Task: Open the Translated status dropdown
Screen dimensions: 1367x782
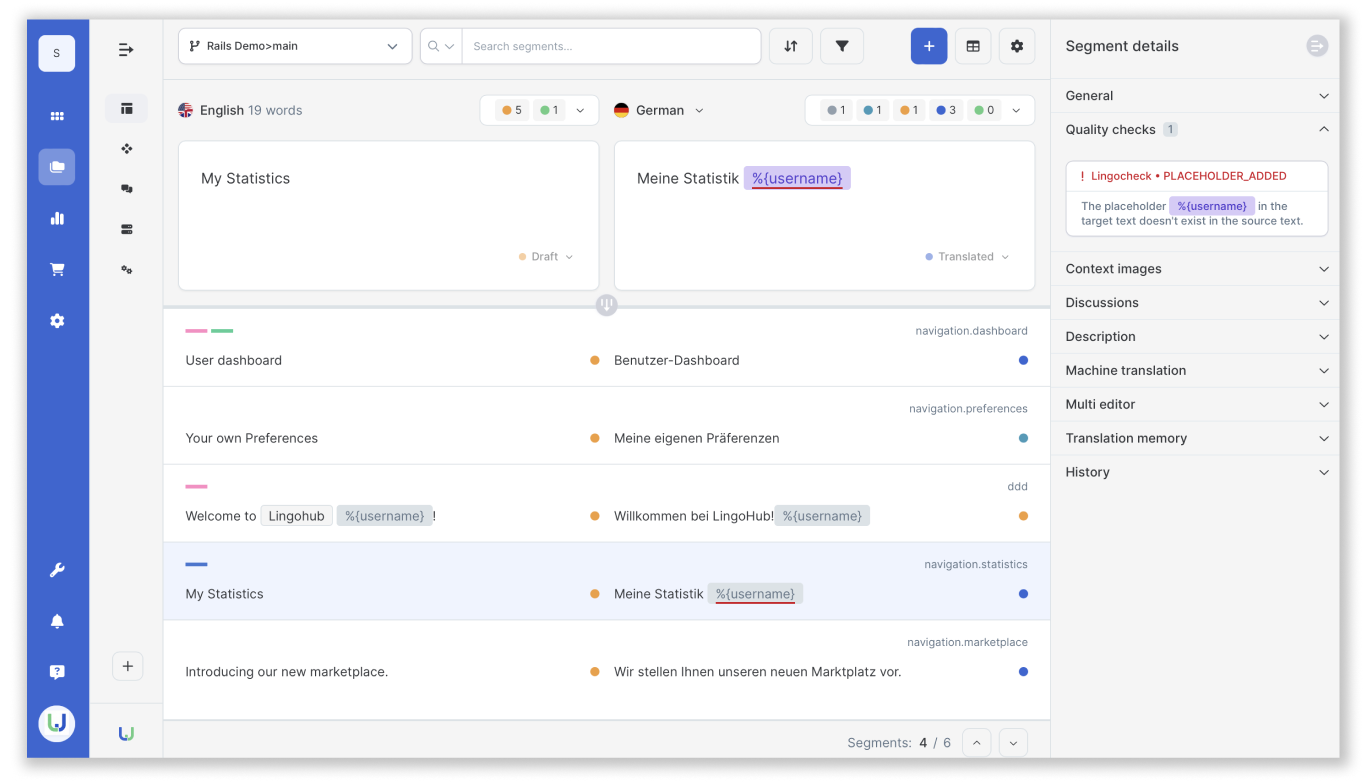Action: [967, 257]
